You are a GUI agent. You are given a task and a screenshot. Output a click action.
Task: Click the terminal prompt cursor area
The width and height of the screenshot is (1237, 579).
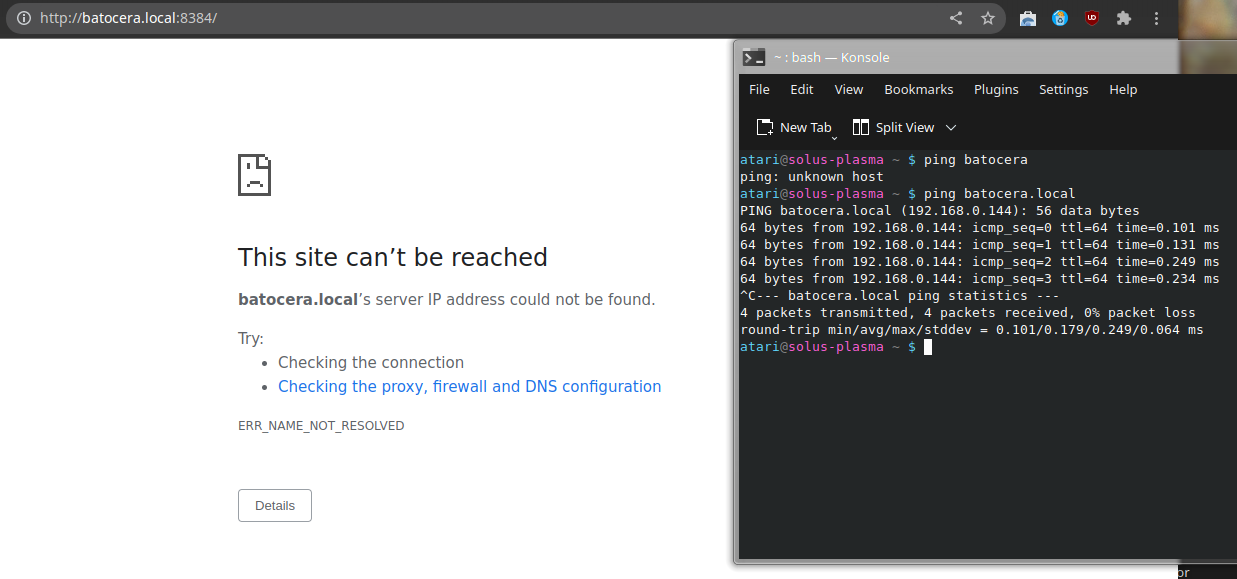tap(927, 347)
